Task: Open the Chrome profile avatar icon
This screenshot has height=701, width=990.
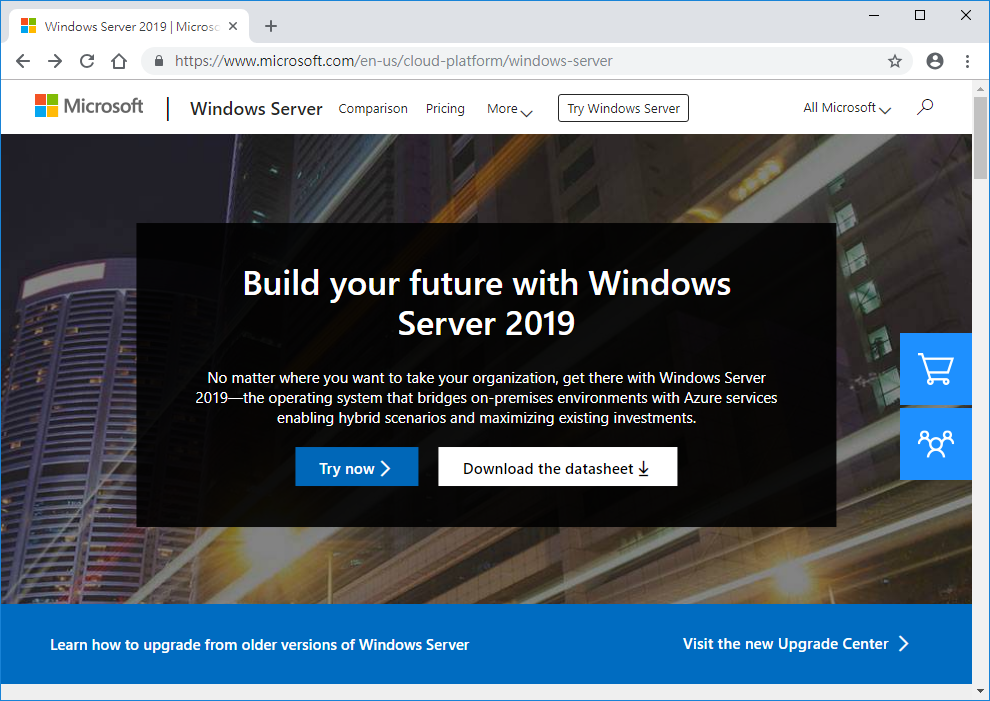Action: pyautogui.click(x=935, y=61)
